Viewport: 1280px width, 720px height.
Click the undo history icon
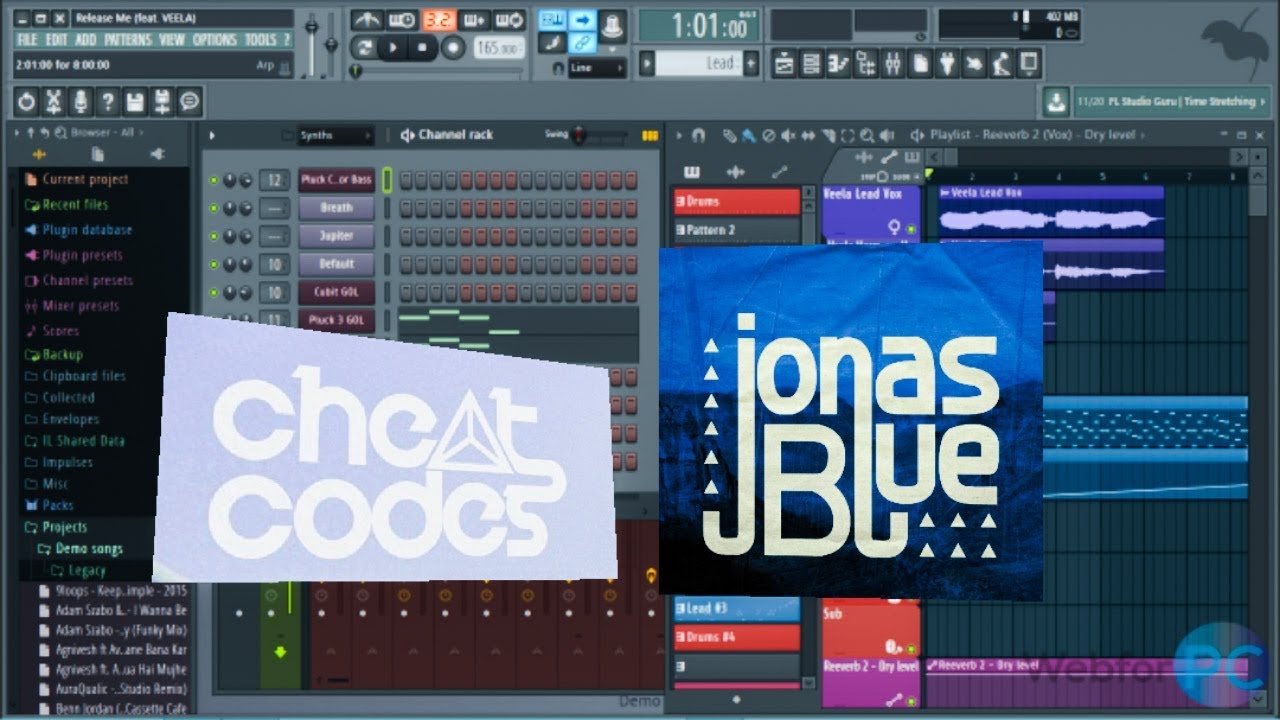27,101
